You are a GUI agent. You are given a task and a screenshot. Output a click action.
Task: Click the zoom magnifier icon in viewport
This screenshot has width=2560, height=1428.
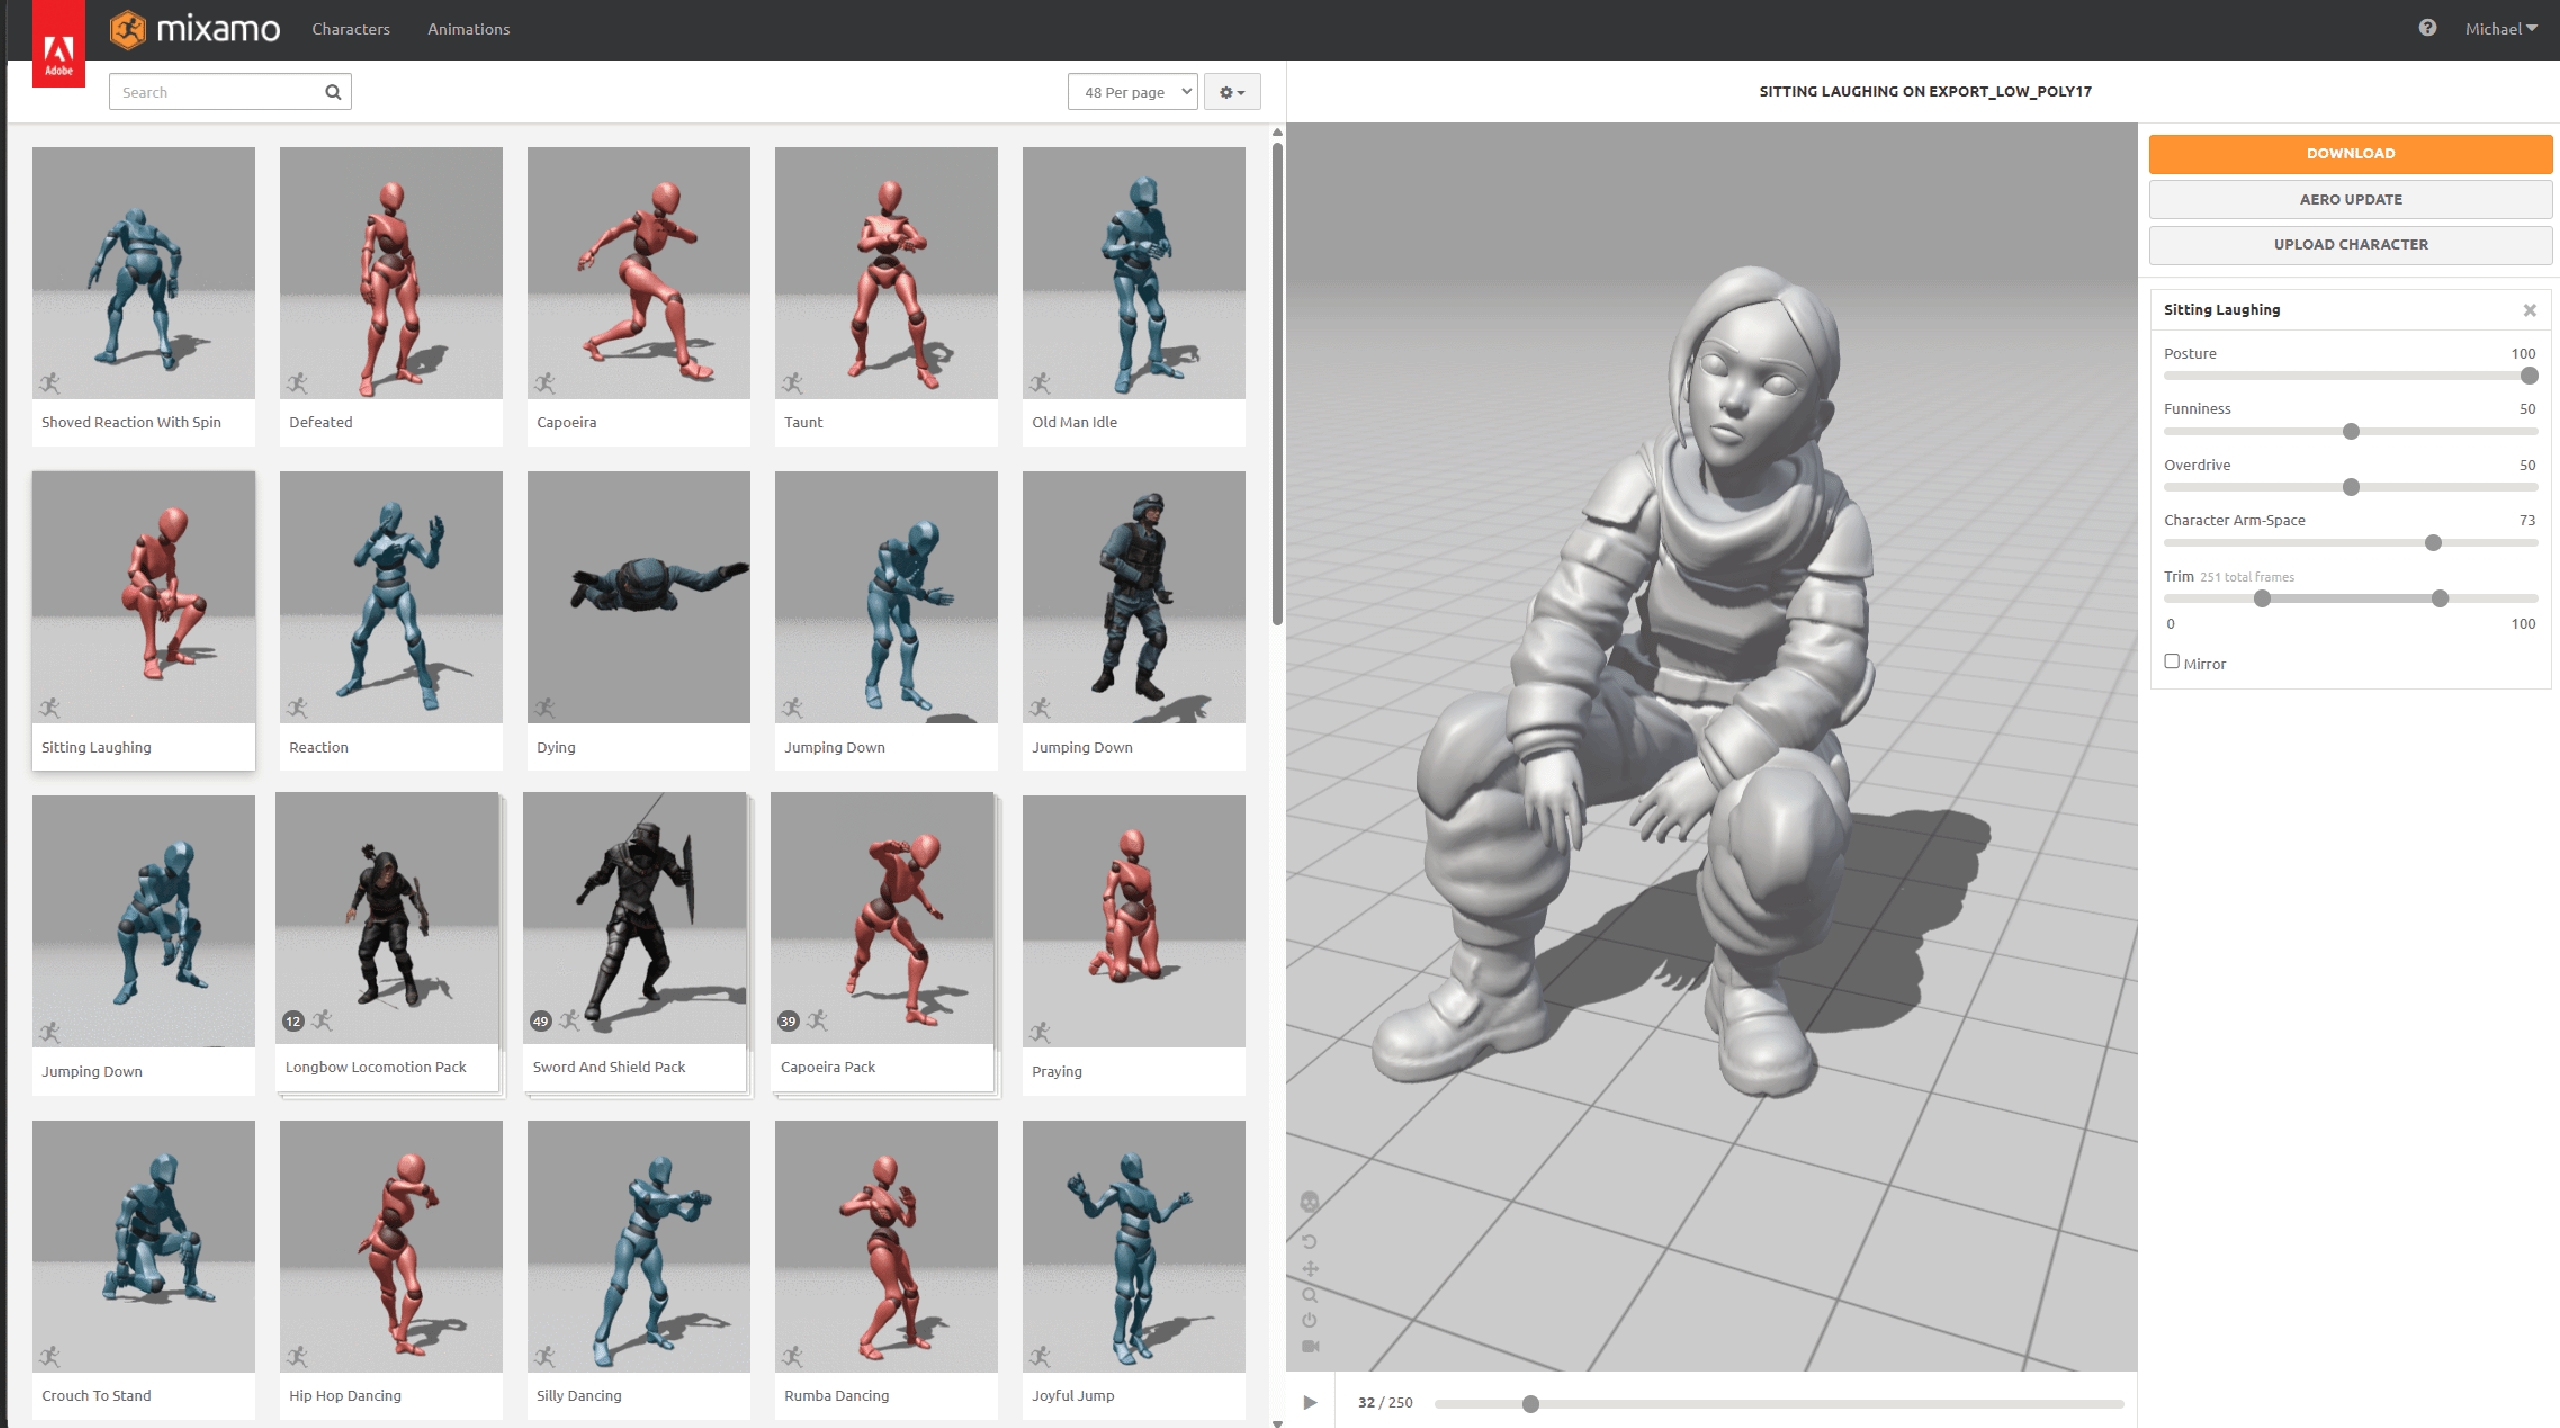pos(1310,1295)
